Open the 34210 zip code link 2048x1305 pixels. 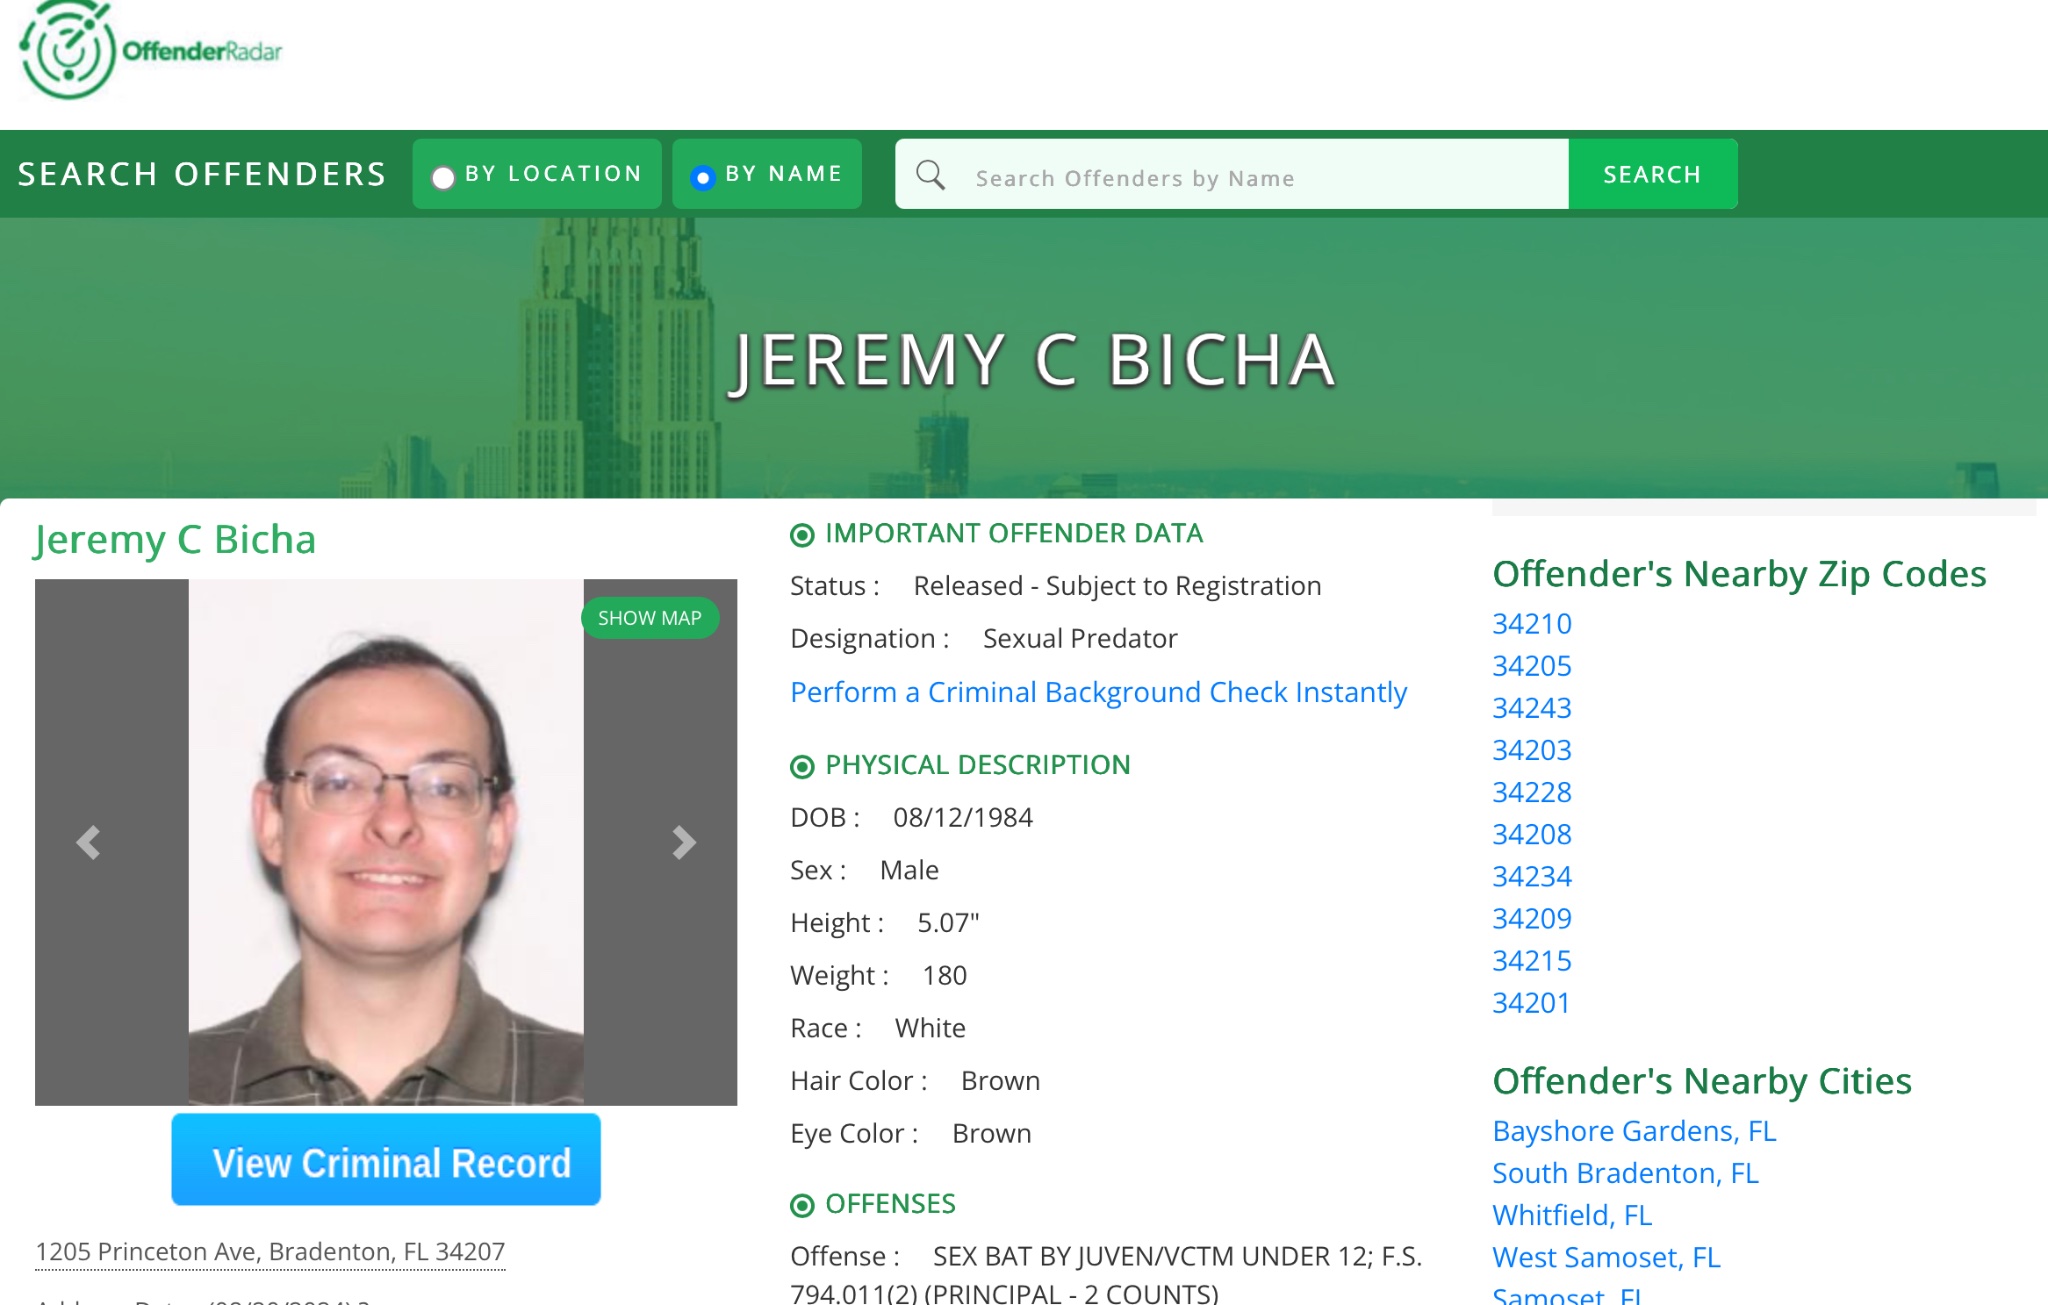[x=1532, y=624]
